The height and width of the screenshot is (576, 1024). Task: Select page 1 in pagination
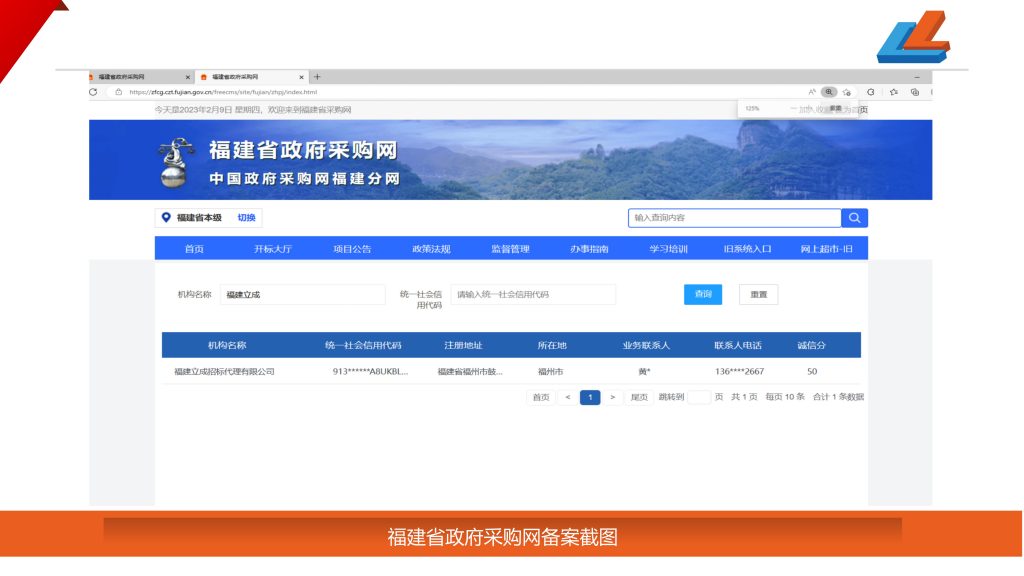tap(590, 398)
